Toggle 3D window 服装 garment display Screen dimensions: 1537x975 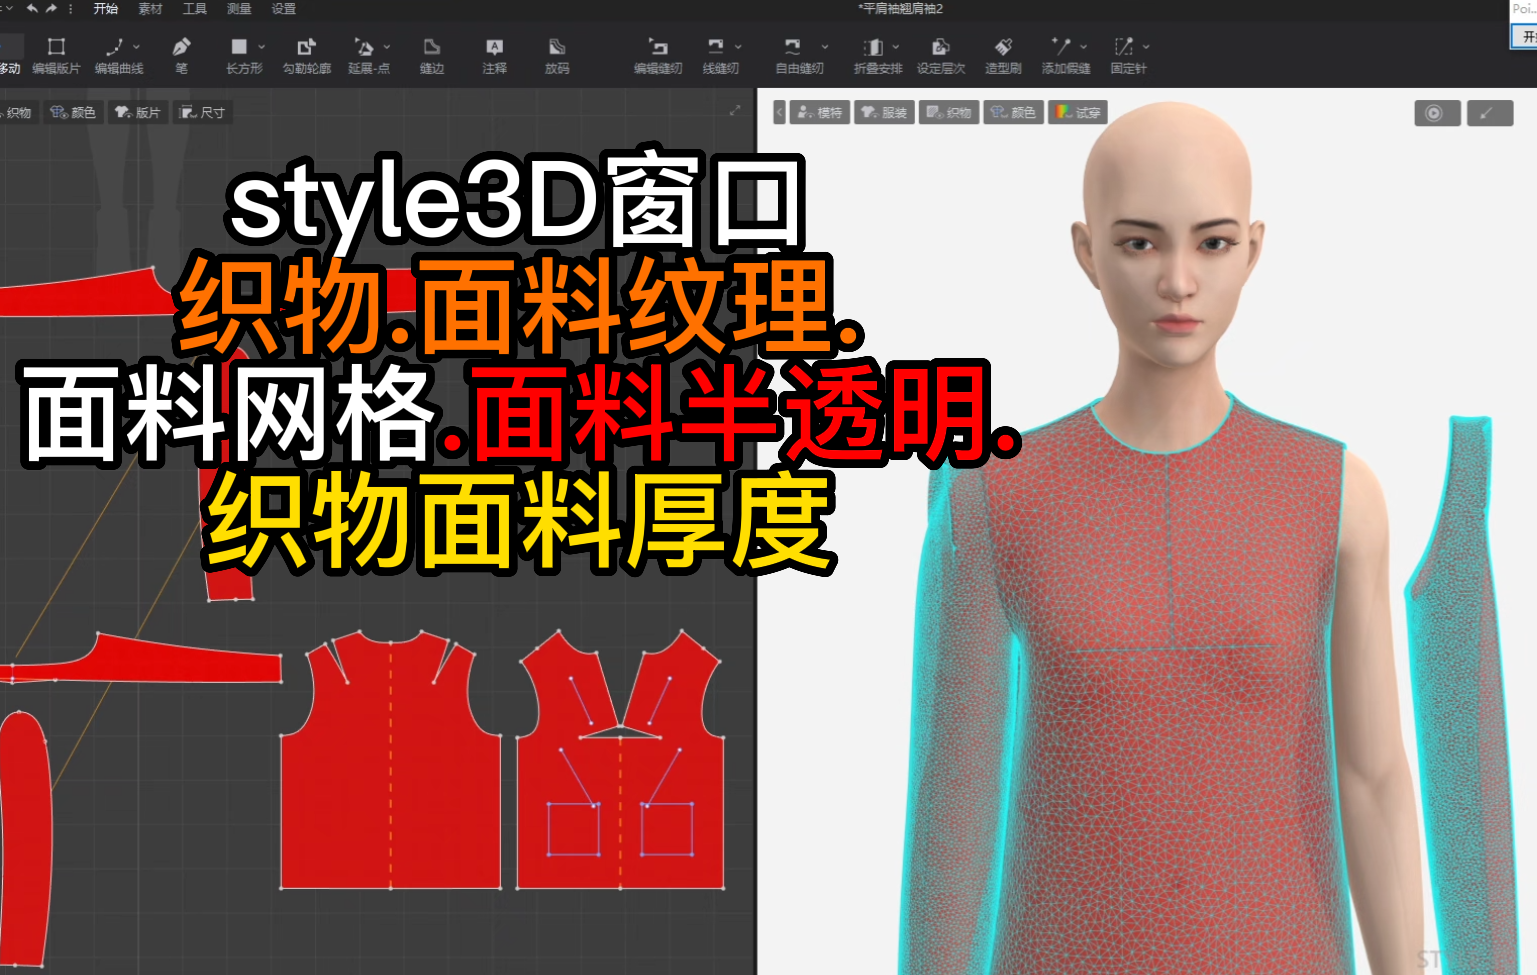pyautogui.click(x=884, y=112)
